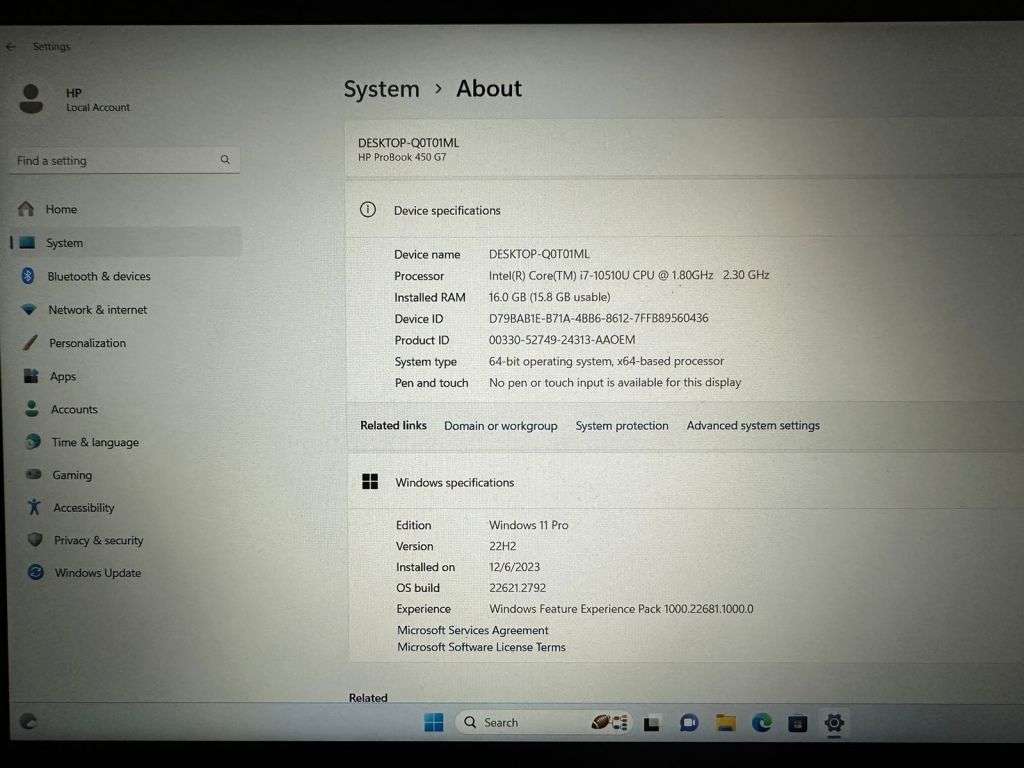Viewport: 1024px width, 768px height.
Task: Select the Personalization paintbrush icon
Action: [32, 342]
